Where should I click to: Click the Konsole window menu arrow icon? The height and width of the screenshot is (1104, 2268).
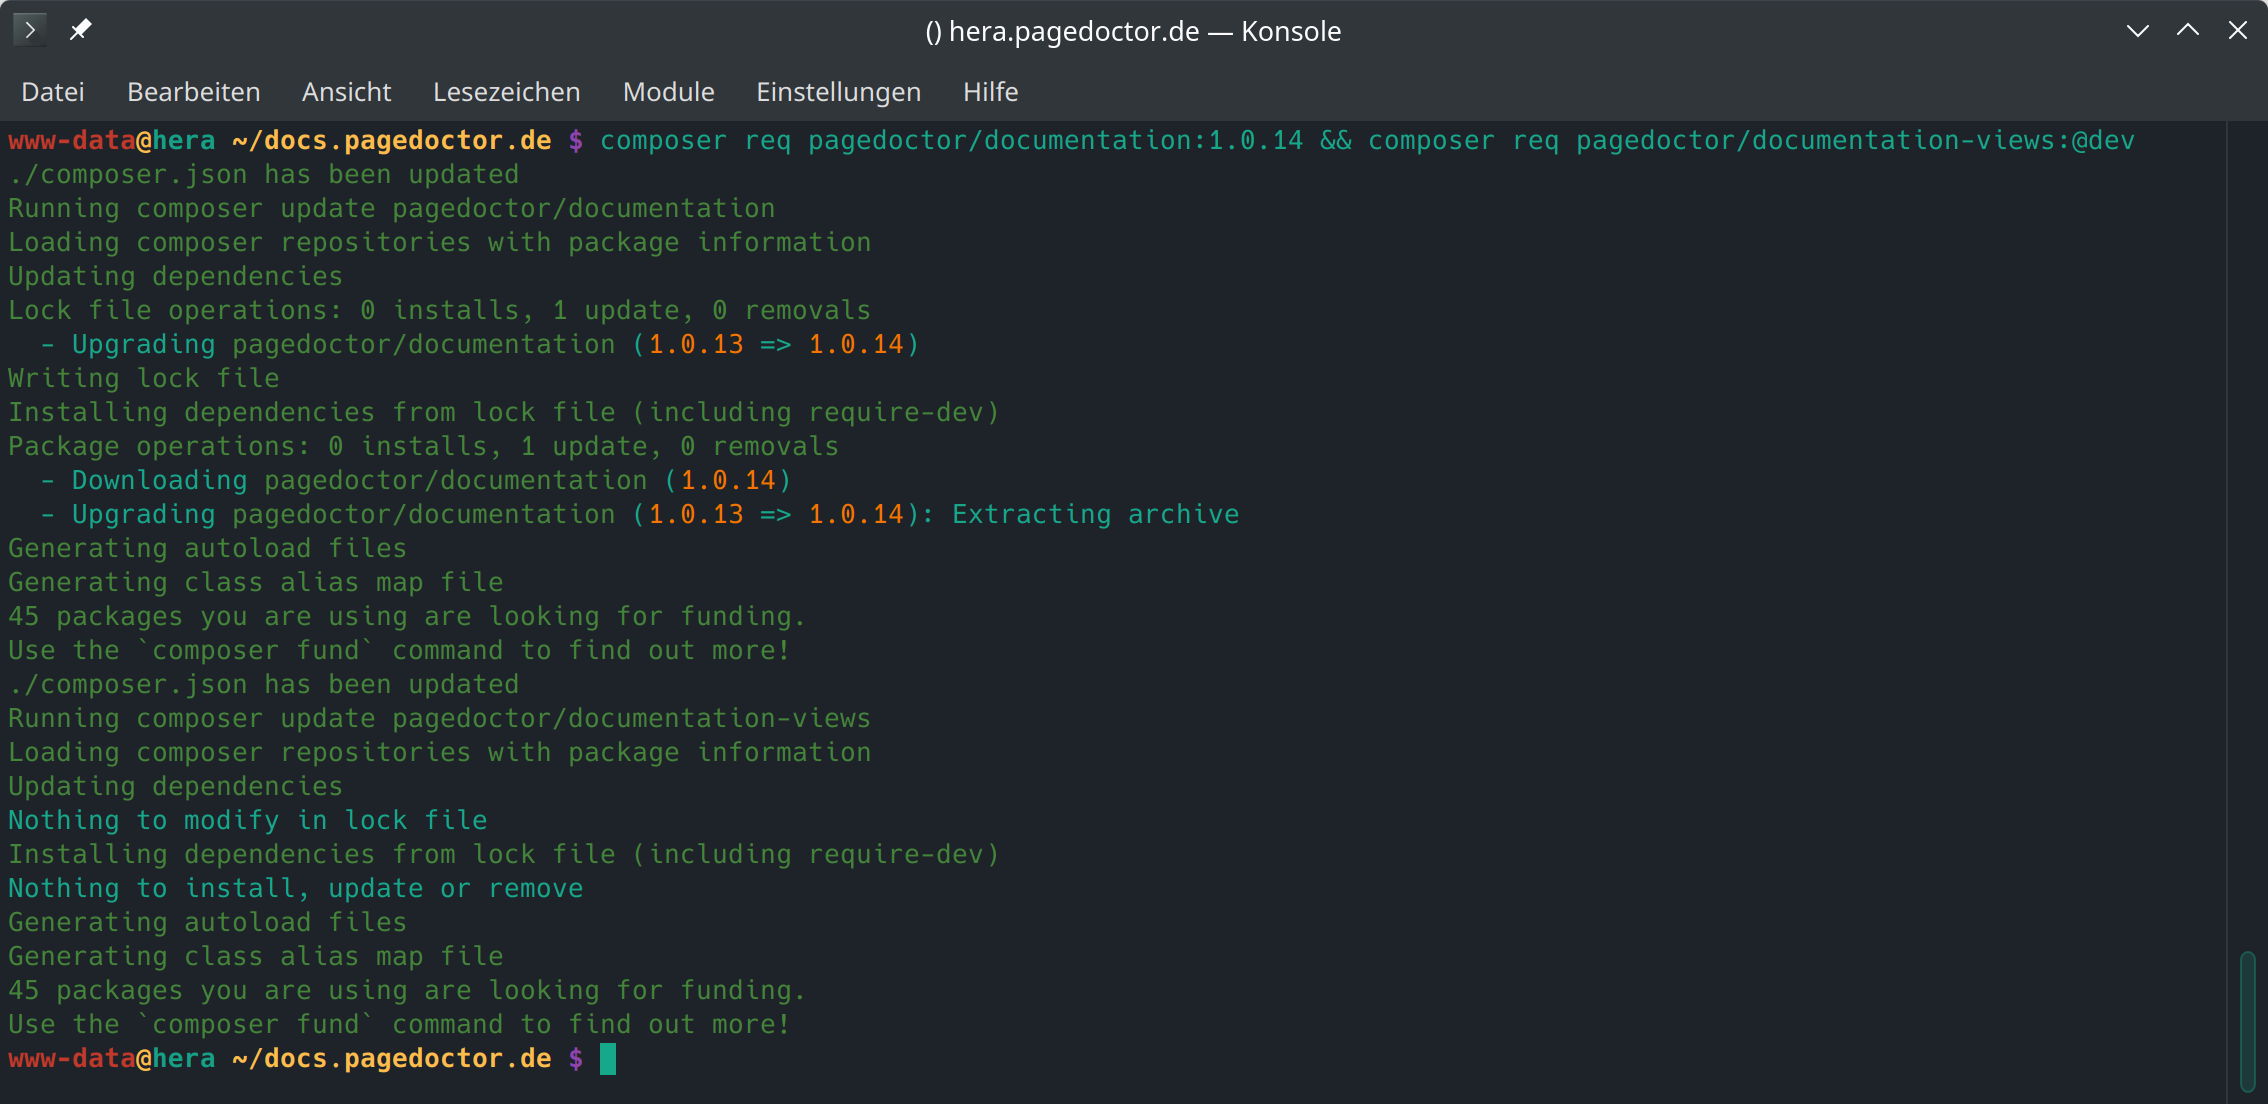click(x=30, y=30)
